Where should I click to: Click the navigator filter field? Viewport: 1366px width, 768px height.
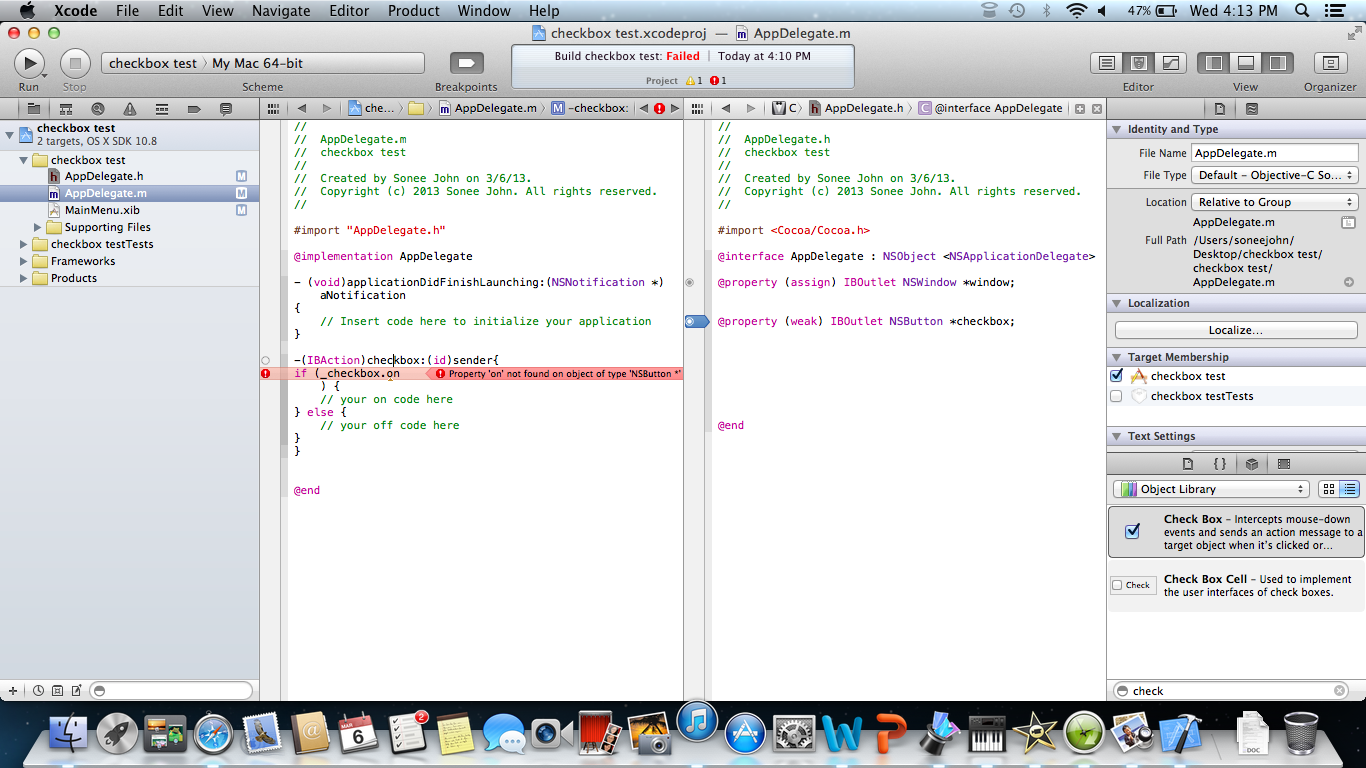171,691
